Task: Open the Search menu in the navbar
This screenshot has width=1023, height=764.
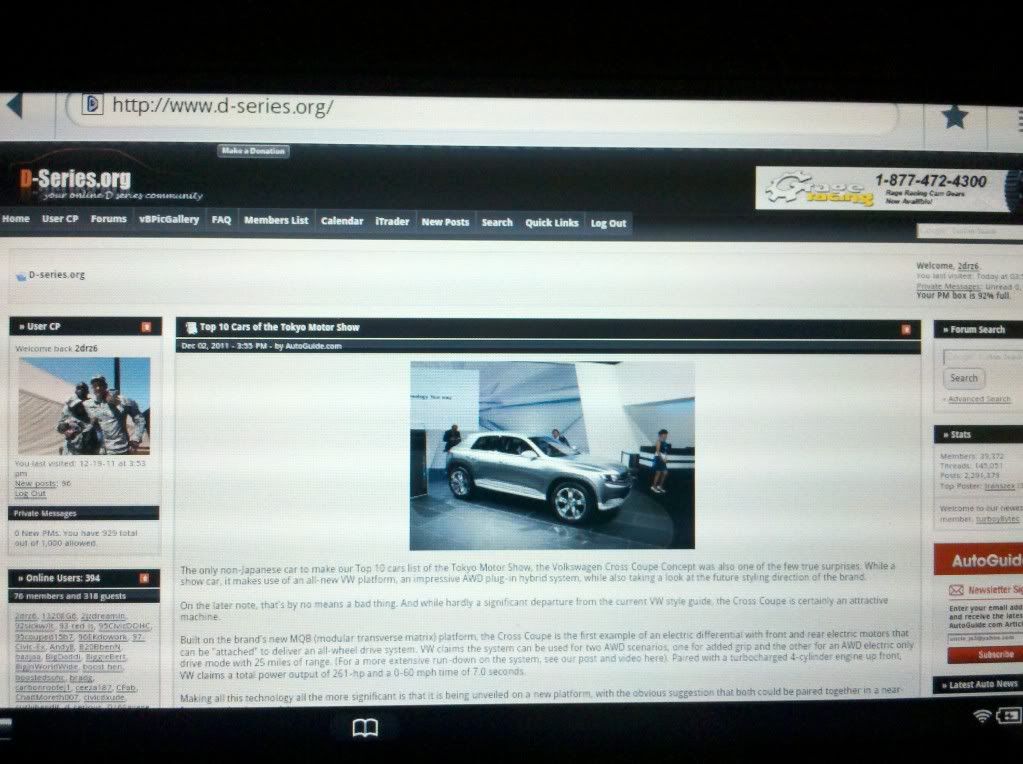Action: click(497, 222)
